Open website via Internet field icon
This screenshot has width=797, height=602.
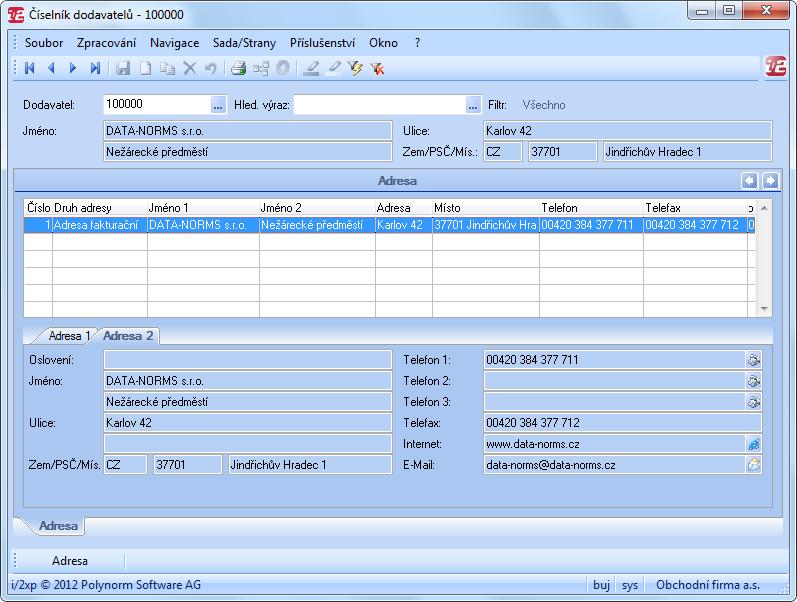[x=753, y=444]
